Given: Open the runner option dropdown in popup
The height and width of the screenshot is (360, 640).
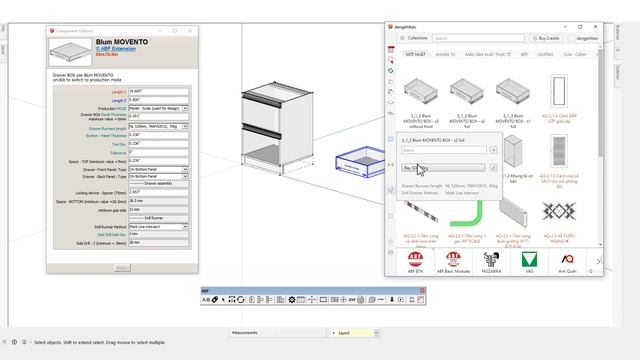Looking at the screenshot, I should pos(443,168).
